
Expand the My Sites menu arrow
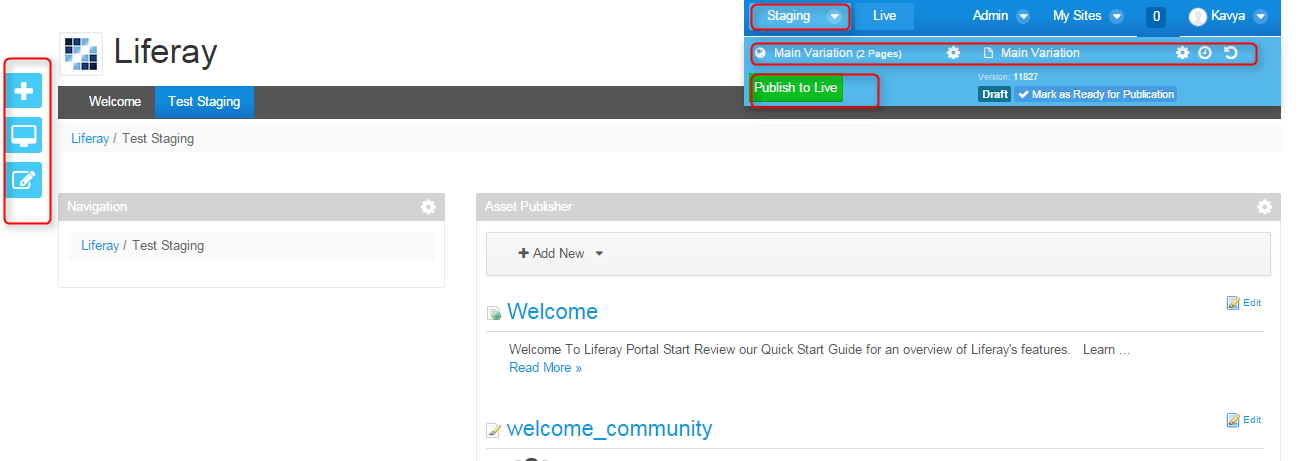pyautogui.click(x=1116, y=17)
